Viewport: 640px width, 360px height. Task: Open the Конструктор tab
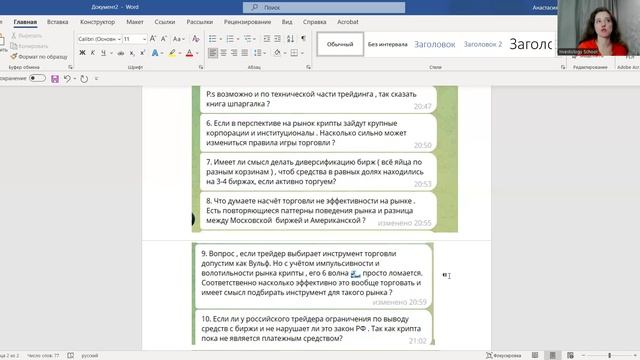[x=98, y=22]
